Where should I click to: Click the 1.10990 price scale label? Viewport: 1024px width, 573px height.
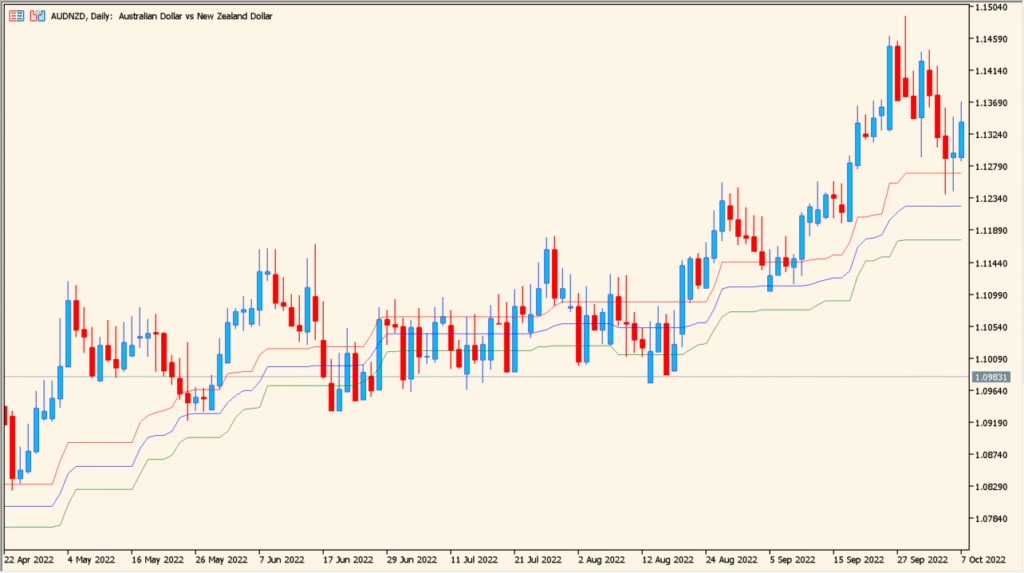pyautogui.click(x=991, y=295)
